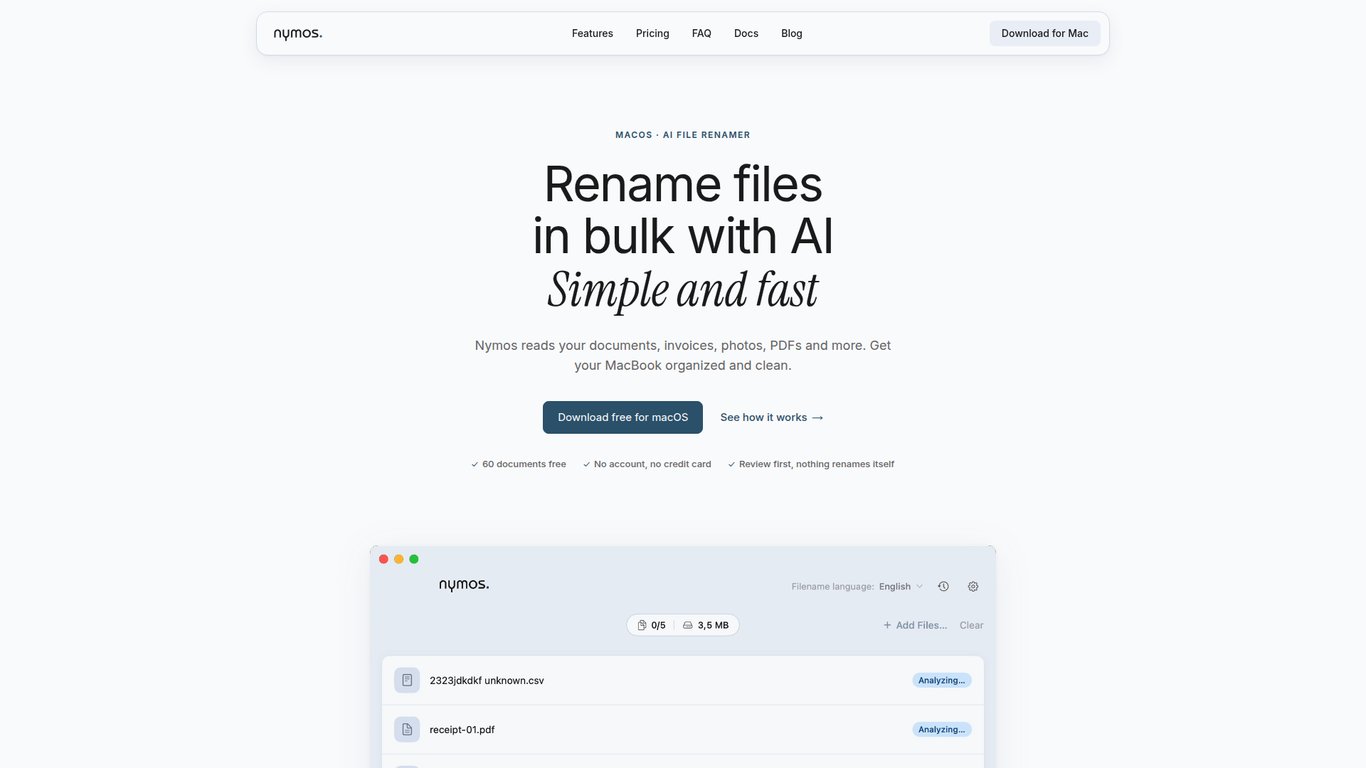The width and height of the screenshot is (1366, 768).
Task: Expand the Filename language English dropdown
Action: 901,587
